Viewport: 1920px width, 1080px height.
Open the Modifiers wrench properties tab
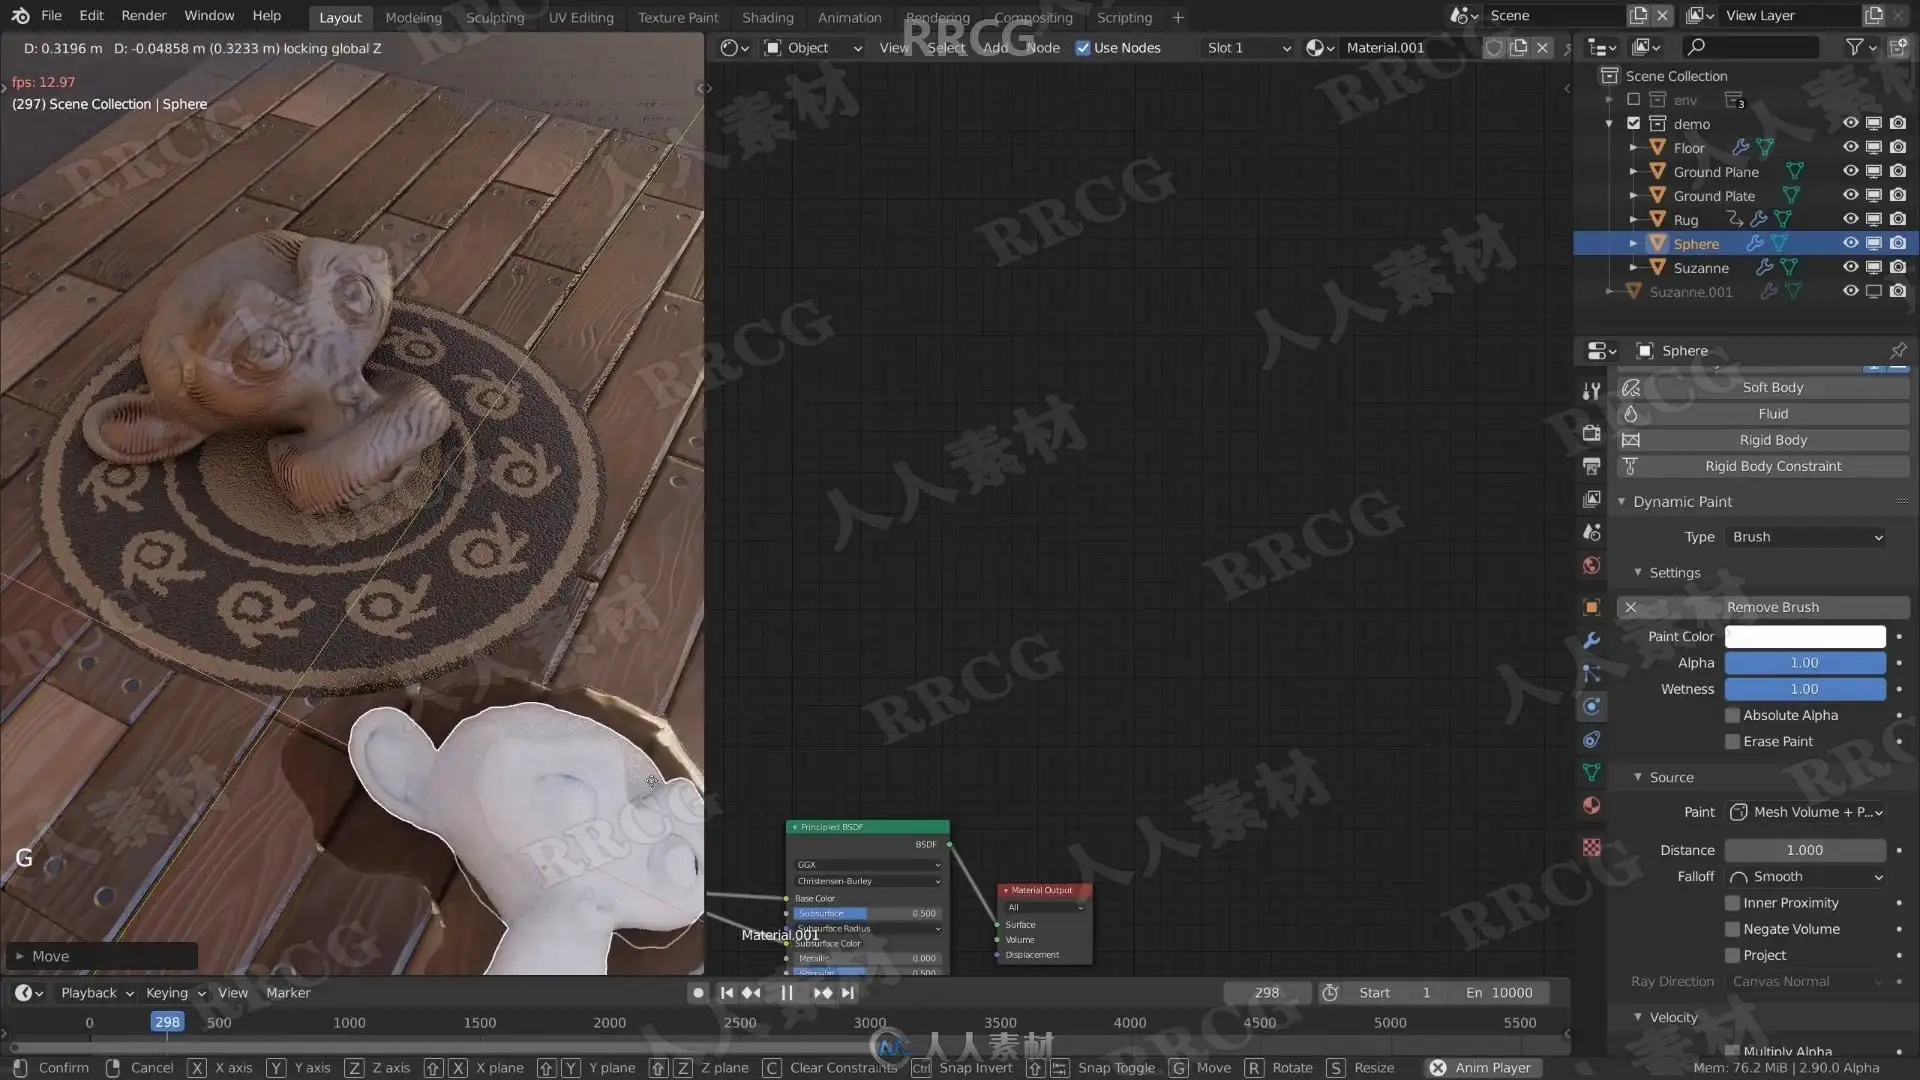pyautogui.click(x=1591, y=640)
